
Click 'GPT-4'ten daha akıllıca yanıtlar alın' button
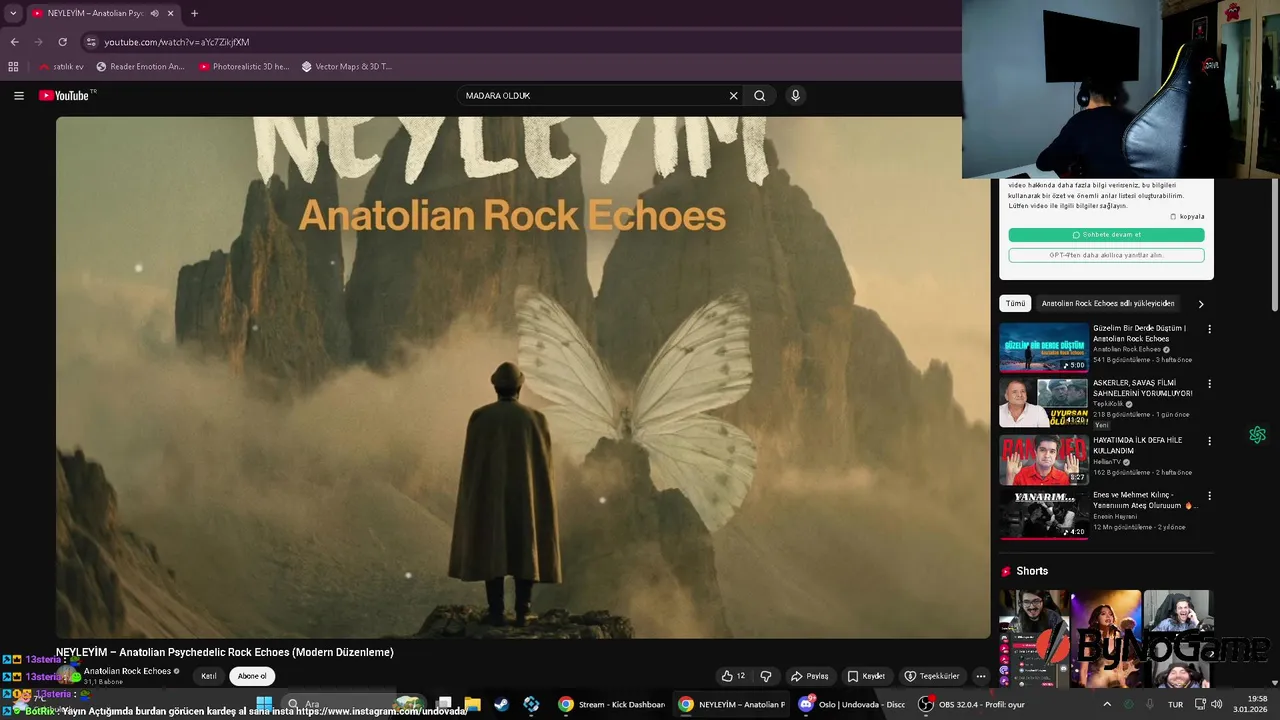click(1106, 255)
